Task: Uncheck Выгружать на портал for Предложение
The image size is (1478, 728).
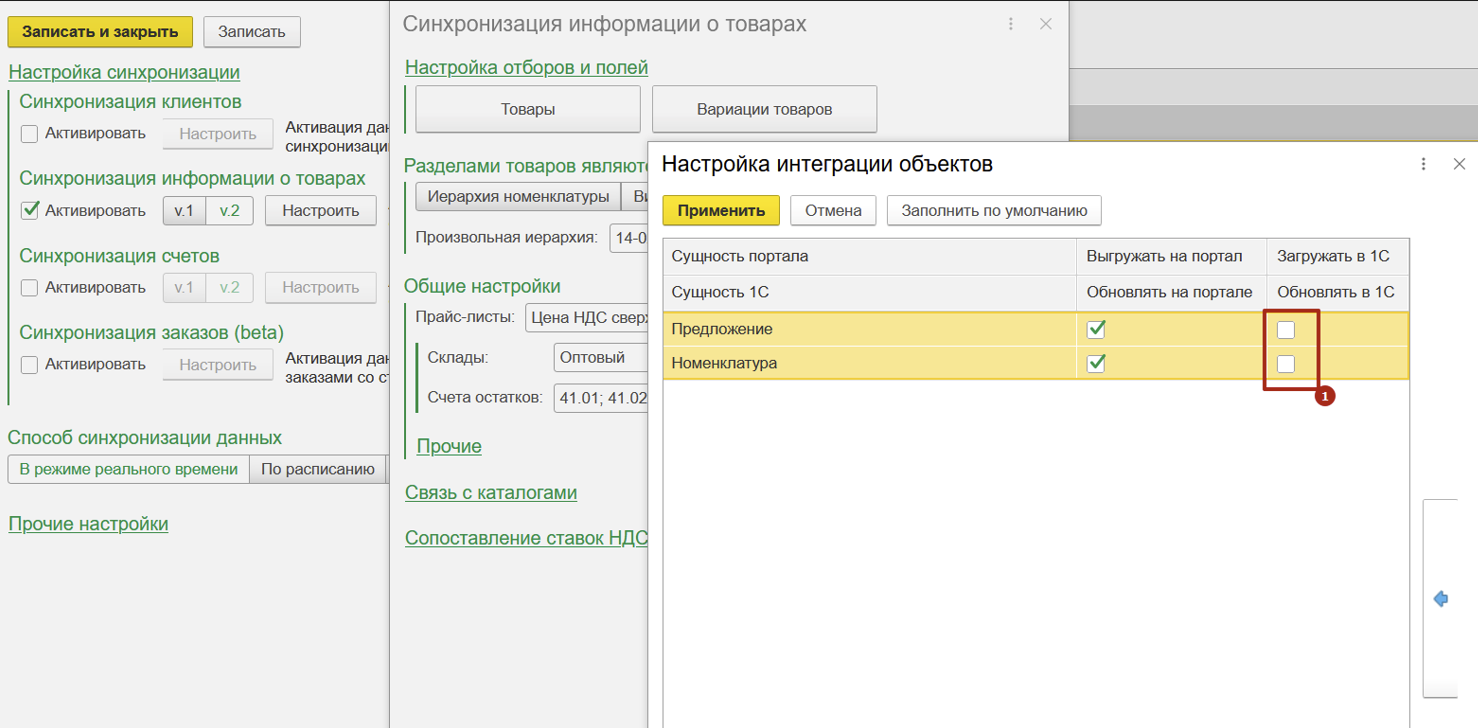Action: (1096, 329)
